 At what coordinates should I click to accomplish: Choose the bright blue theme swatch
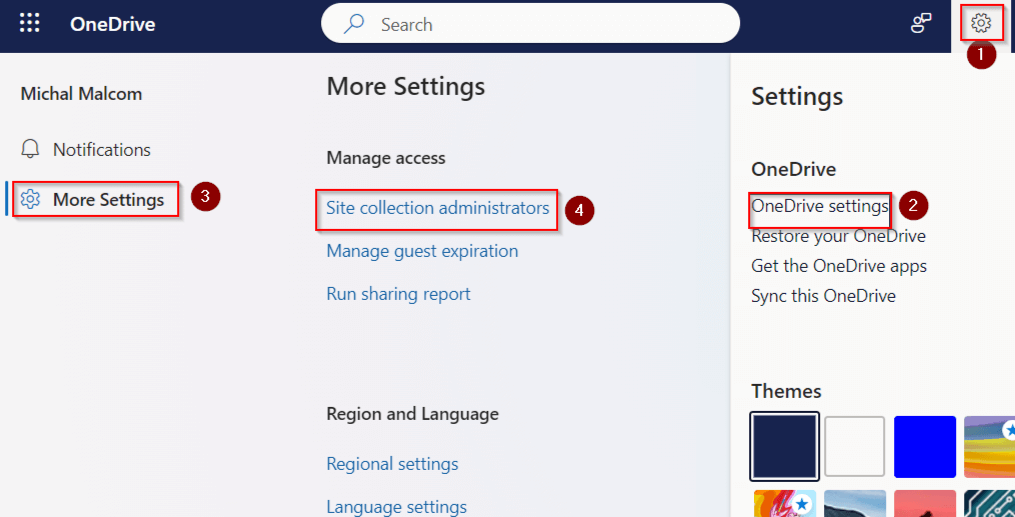(x=925, y=446)
